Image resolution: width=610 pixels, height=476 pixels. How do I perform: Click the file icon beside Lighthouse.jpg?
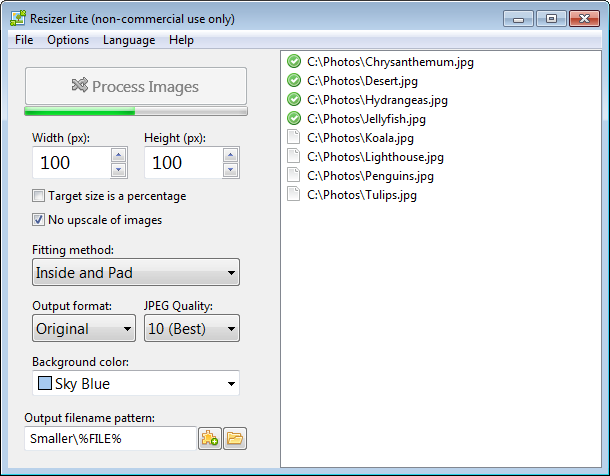tap(294, 157)
